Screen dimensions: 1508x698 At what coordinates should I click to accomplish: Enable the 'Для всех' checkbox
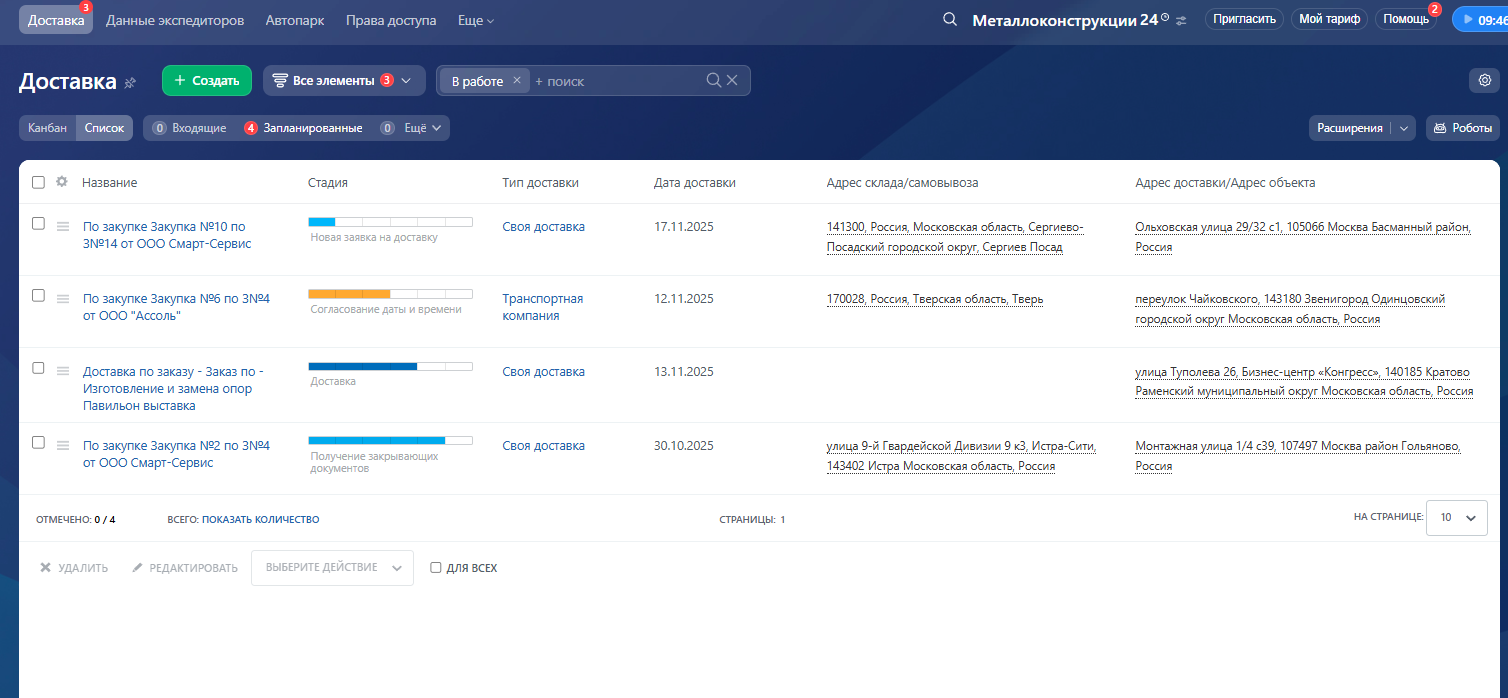click(x=436, y=568)
